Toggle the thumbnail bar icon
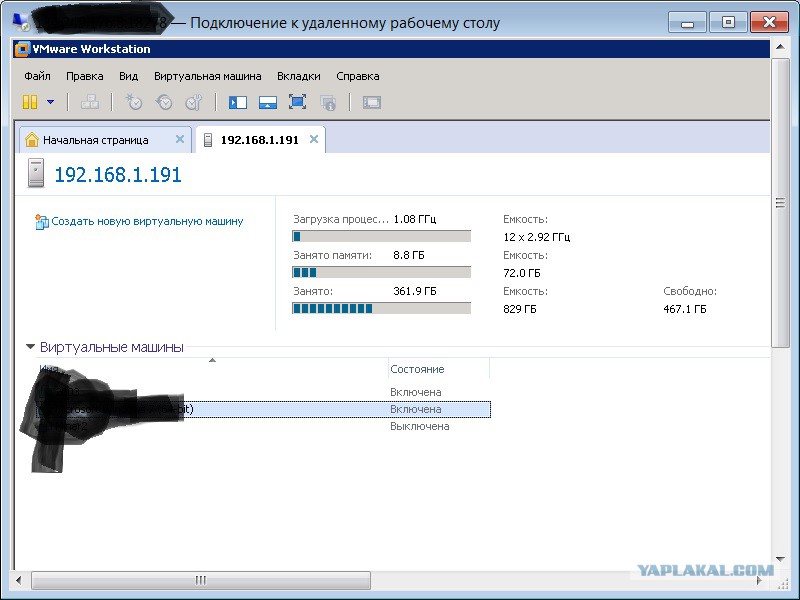The height and width of the screenshot is (600, 800). [x=268, y=103]
